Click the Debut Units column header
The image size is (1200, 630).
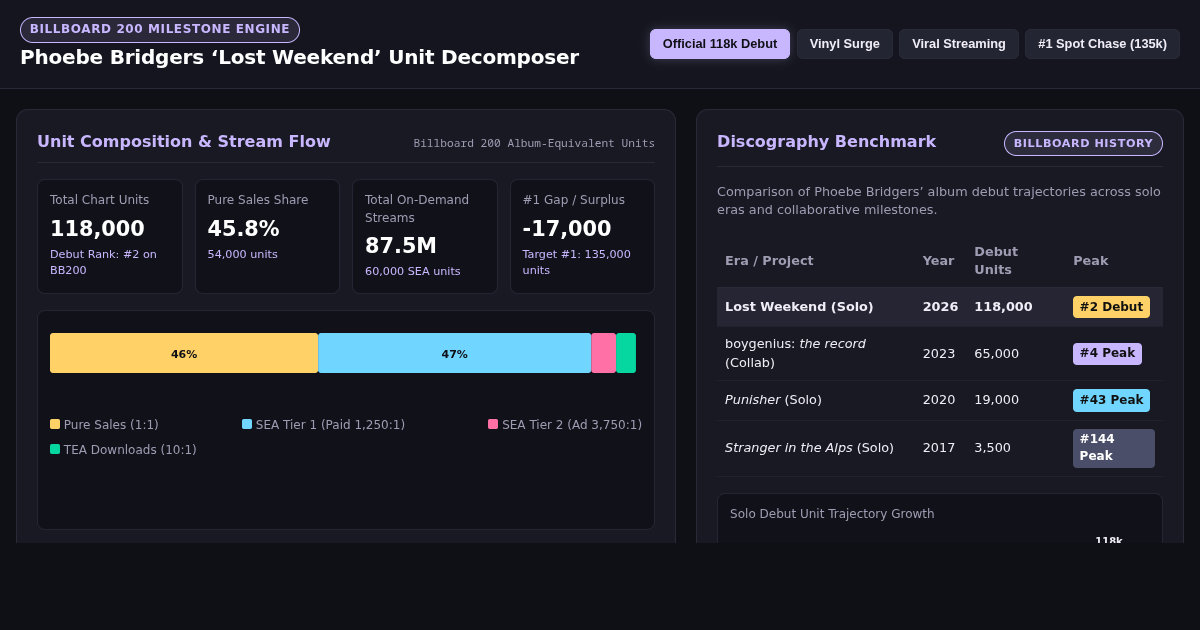click(996, 261)
